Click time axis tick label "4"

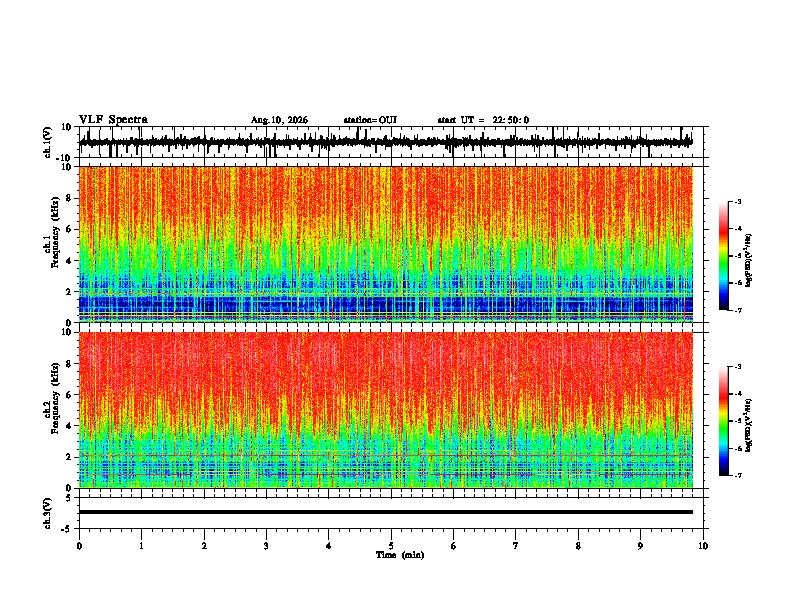click(329, 546)
